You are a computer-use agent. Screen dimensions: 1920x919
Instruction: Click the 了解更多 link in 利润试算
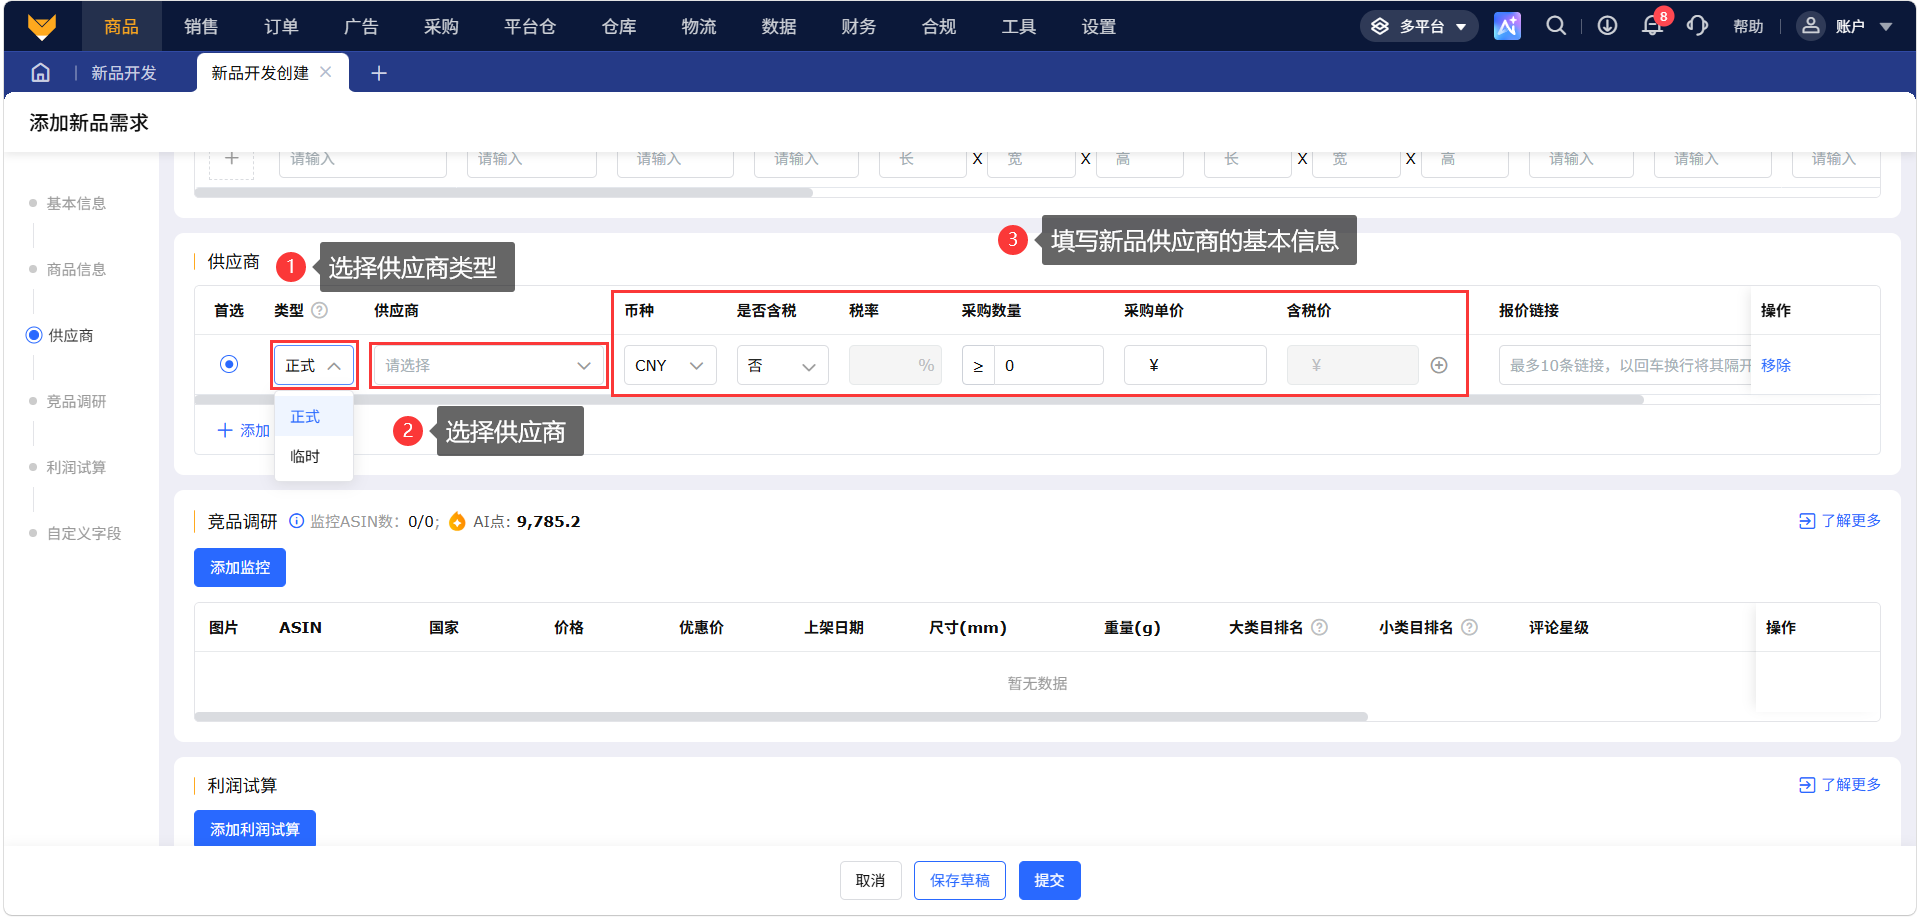pyautogui.click(x=1840, y=785)
